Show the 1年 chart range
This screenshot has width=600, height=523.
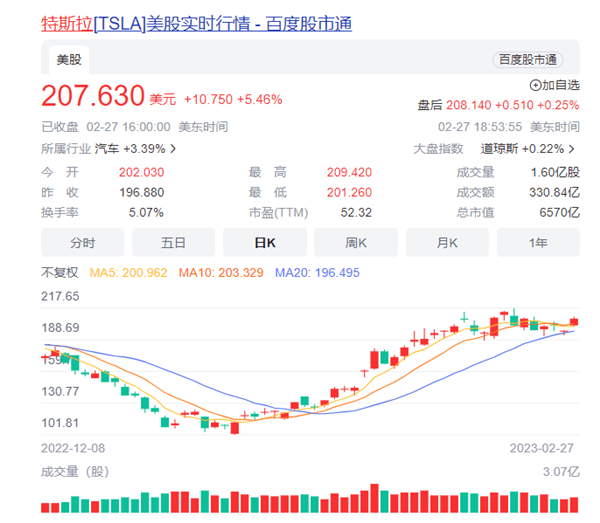pos(537,243)
